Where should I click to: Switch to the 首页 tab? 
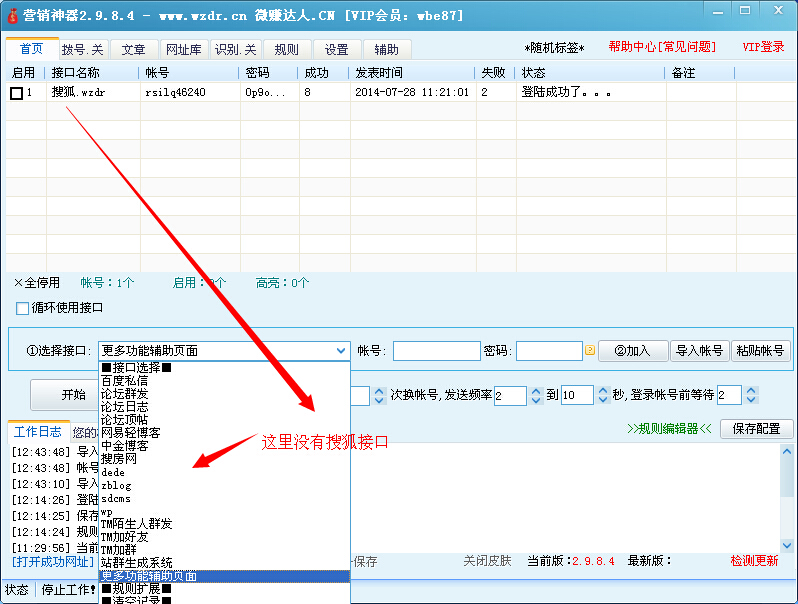point(32,49)
